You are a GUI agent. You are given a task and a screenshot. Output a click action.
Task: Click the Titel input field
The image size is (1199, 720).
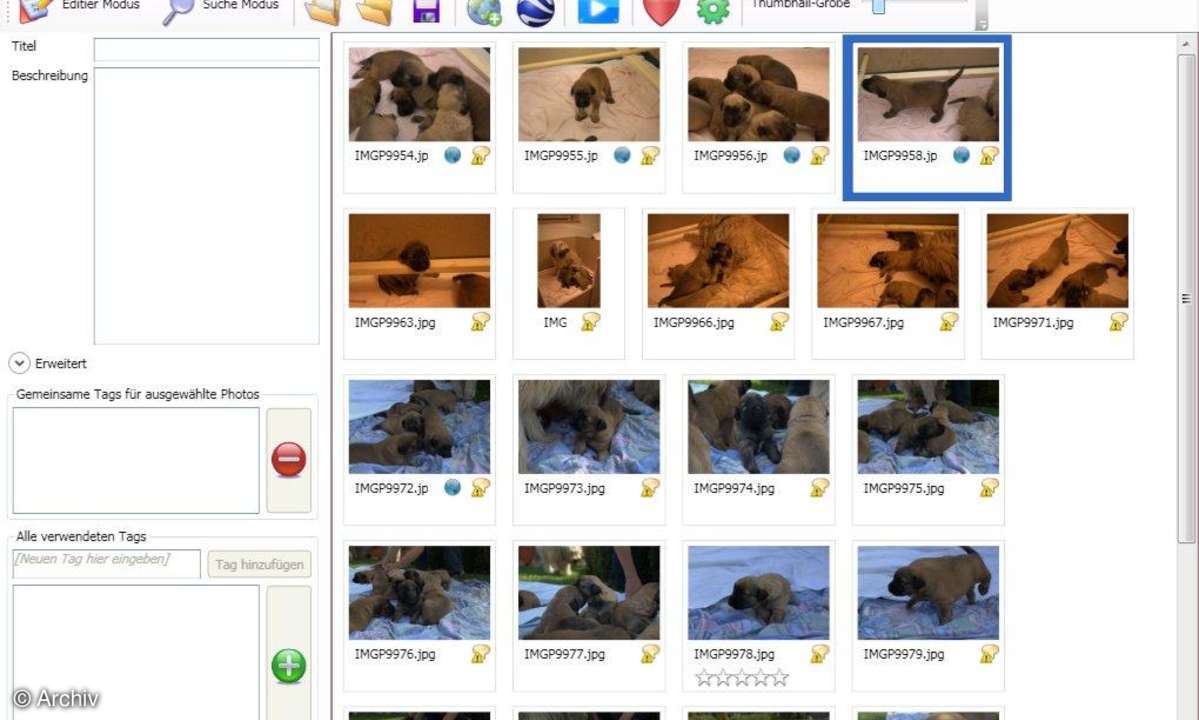tap(206, 50)
